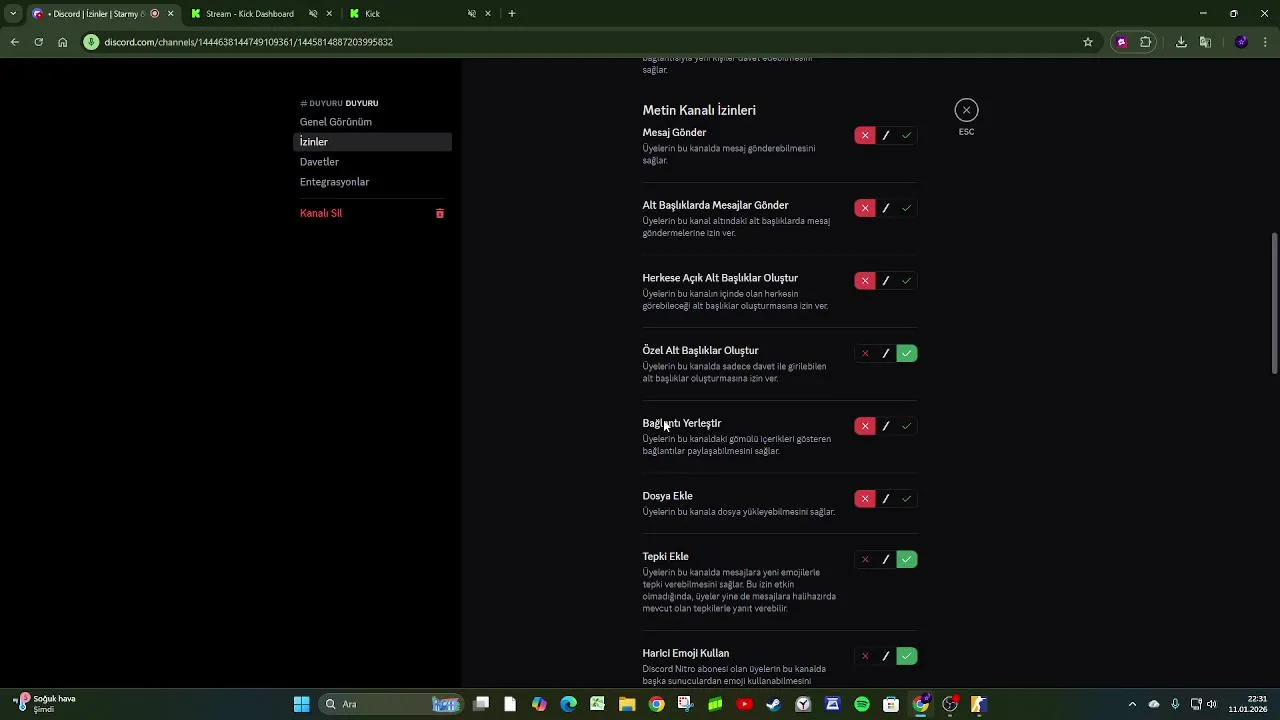Allow Alt Başlıklarda Mesajlar Gönder permission

click(907, 208)
